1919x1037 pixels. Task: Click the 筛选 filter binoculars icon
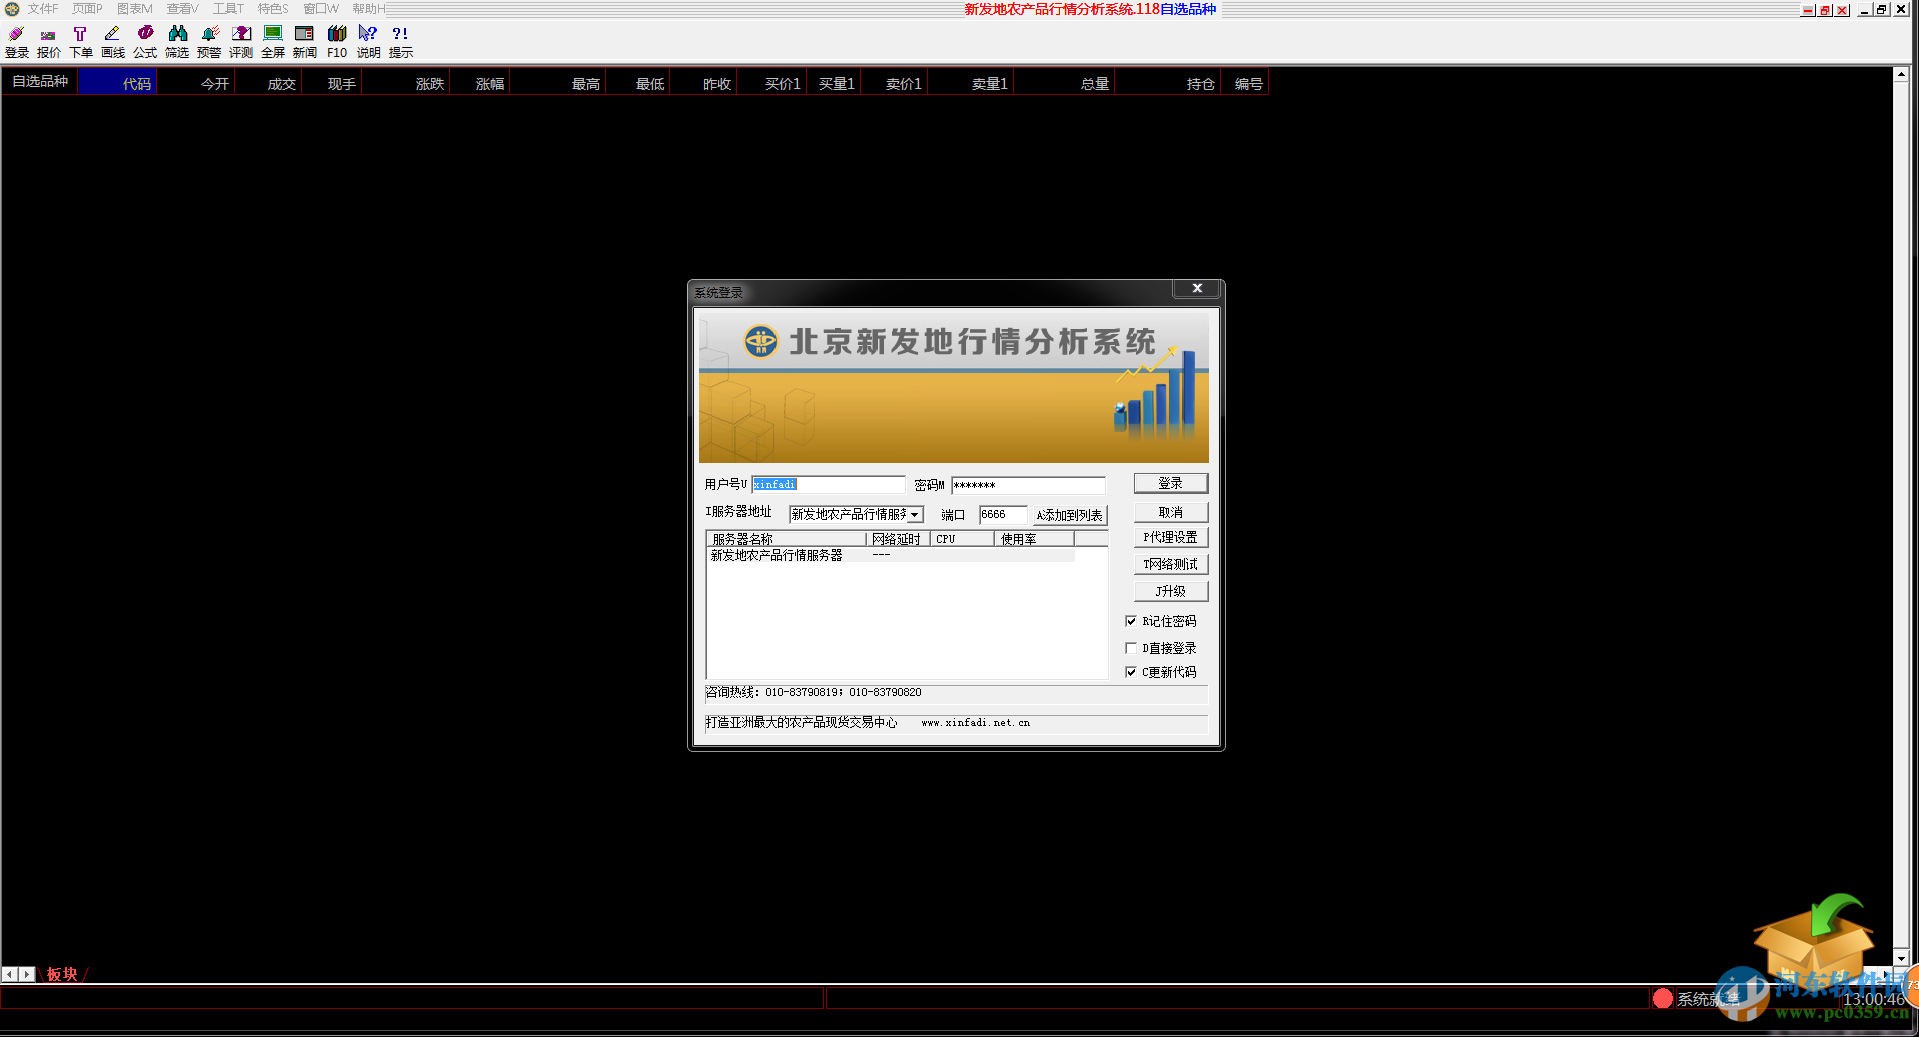[x=177, y=42]
